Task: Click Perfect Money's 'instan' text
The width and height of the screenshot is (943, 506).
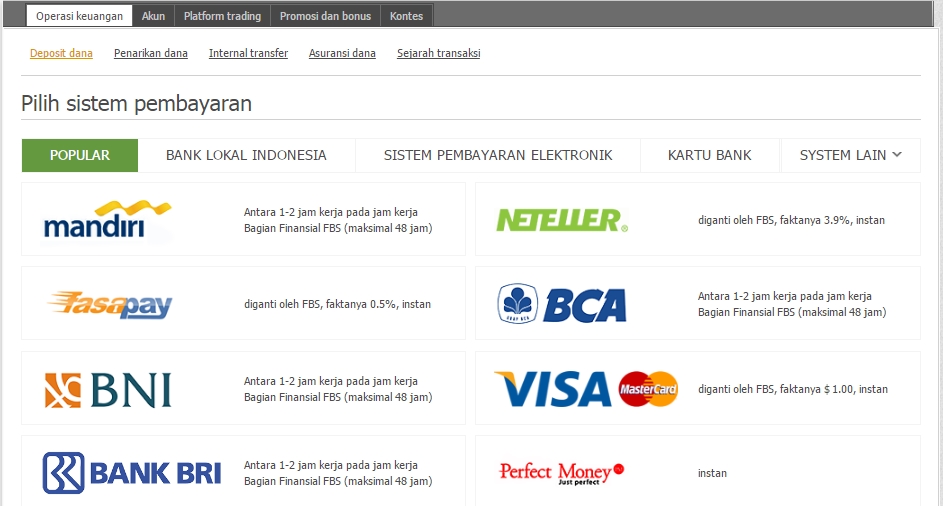Action: (x=712, y=473)
